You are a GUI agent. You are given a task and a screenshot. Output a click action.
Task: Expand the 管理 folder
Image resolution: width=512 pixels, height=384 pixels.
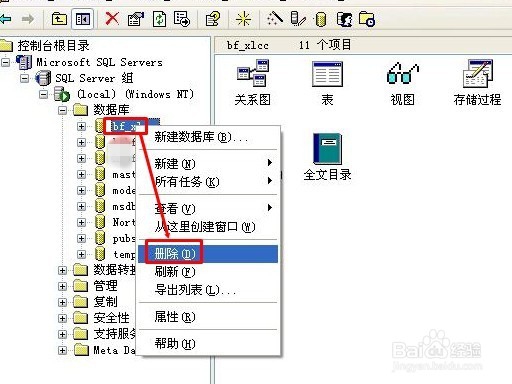(x=62, y=286)
